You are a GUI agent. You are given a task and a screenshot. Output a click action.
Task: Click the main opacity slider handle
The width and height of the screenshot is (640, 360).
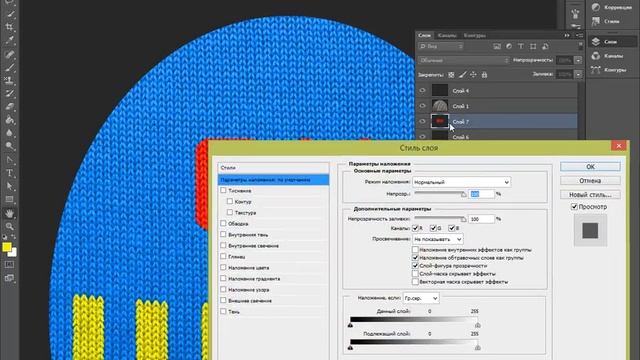(464, 194)
